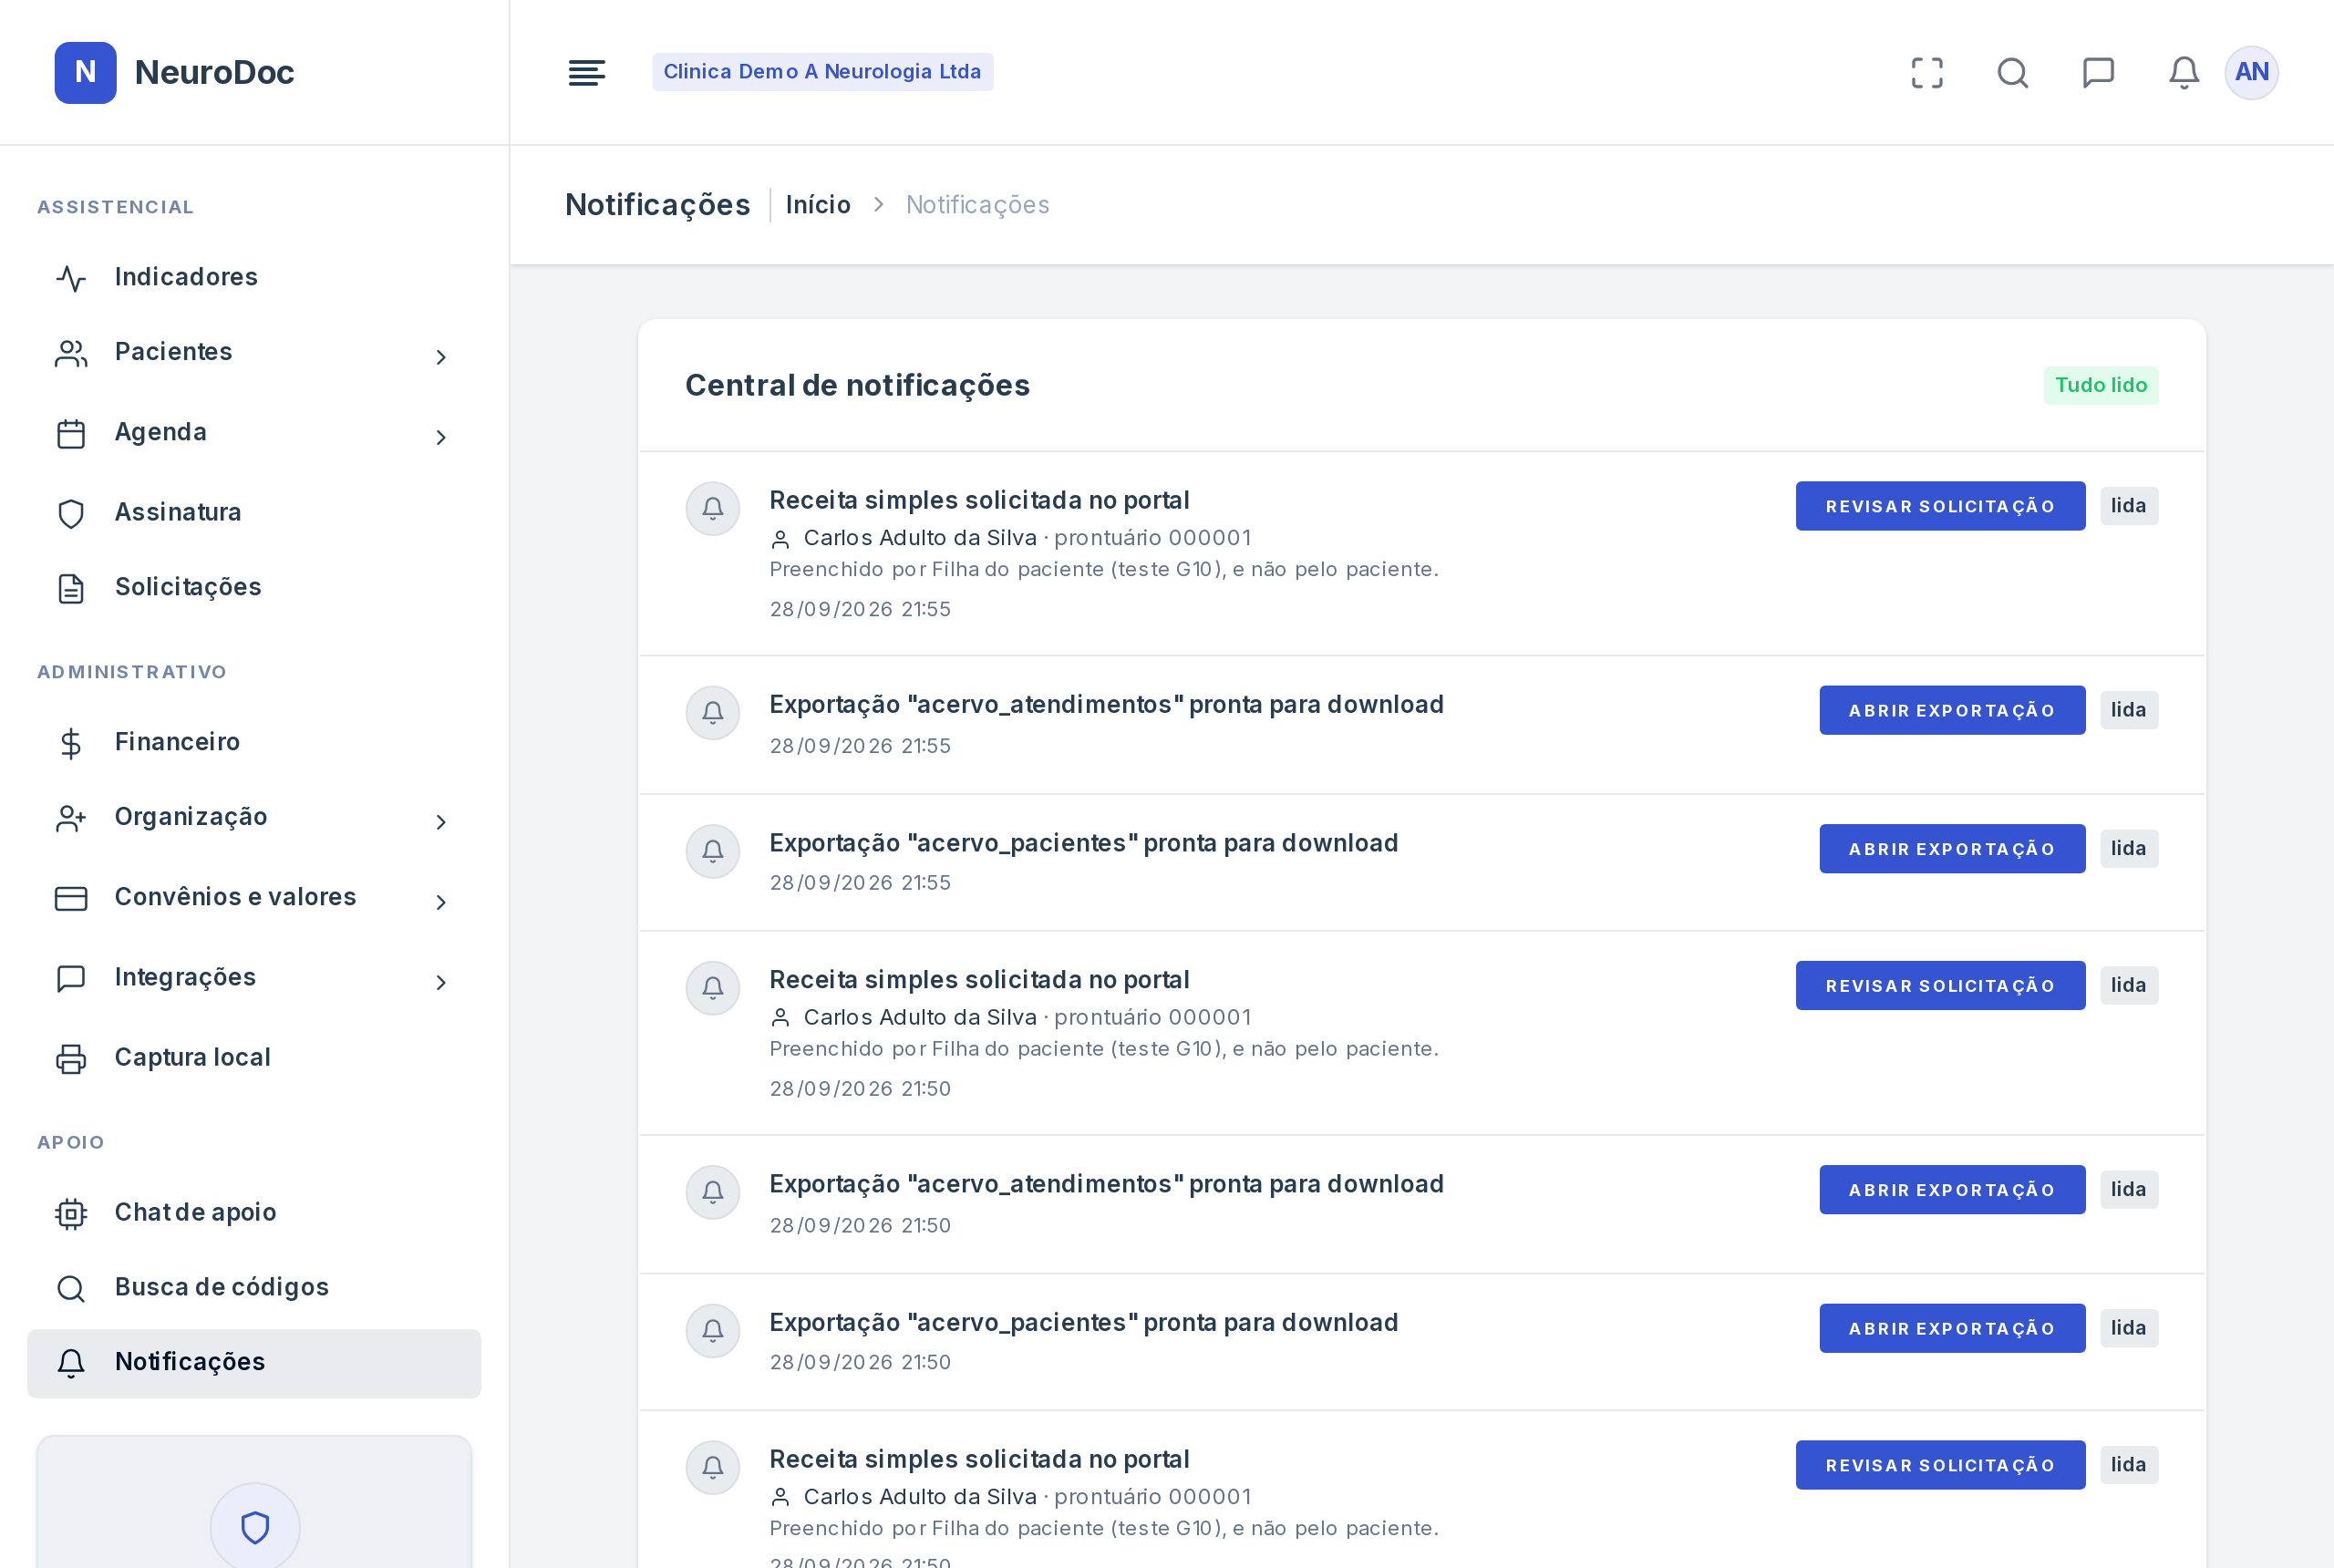Image resolution: width=2334 pixels, height=1568 pixels.
Task: Expand the Pacientes submenu chevron
Action: coord(441,357)
